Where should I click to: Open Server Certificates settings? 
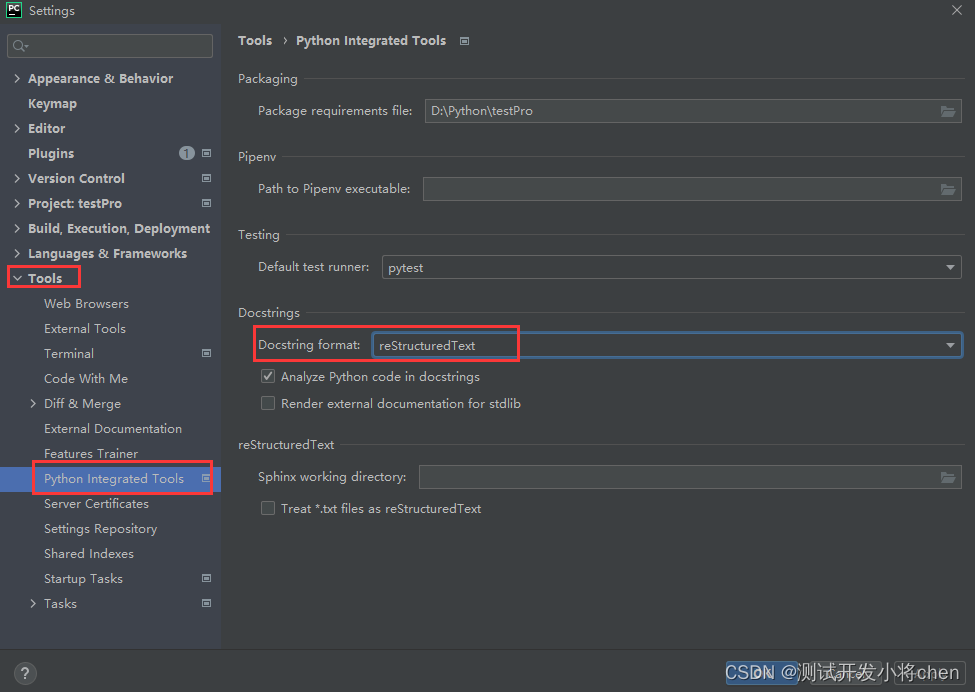96,504
